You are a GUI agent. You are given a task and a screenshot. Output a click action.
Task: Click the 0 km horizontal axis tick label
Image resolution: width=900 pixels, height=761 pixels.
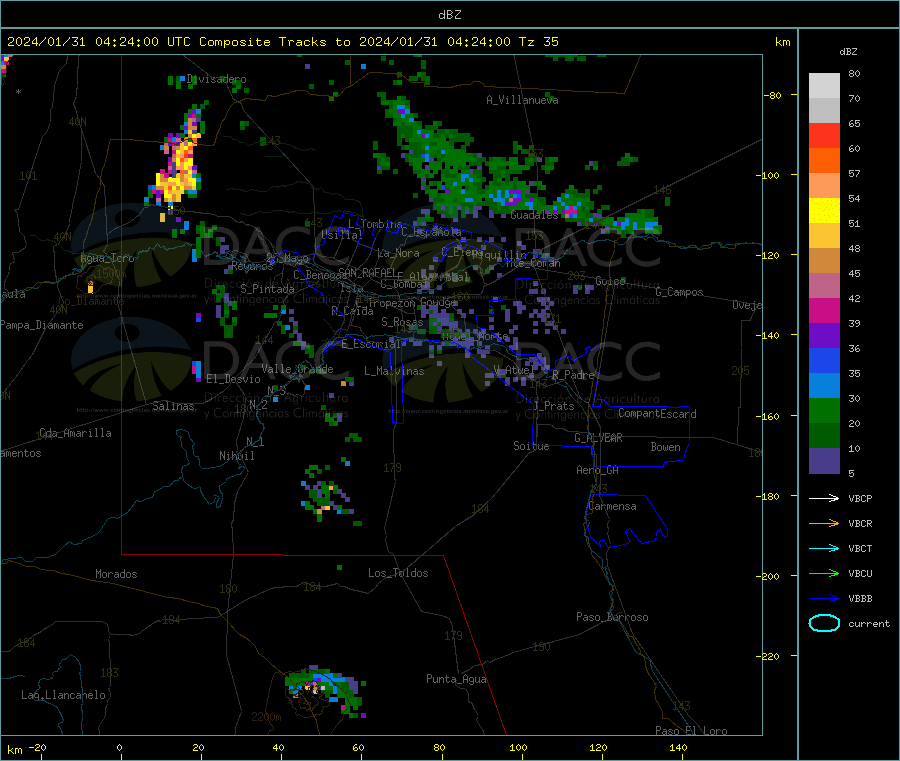(x=119, y=747)
